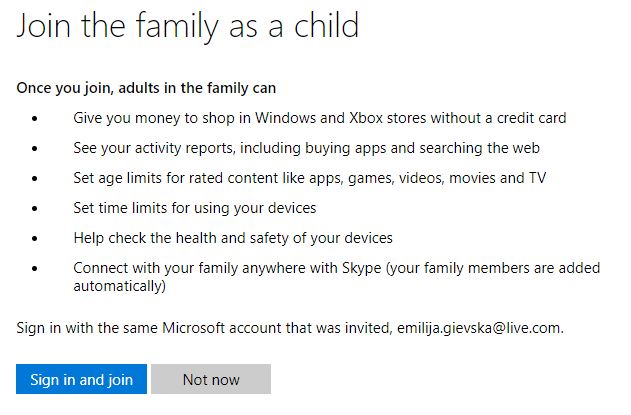Dismiss the invitation with Not now
Image resolution: width=631 pixels, height=415 pixels.
pos(211,379)
